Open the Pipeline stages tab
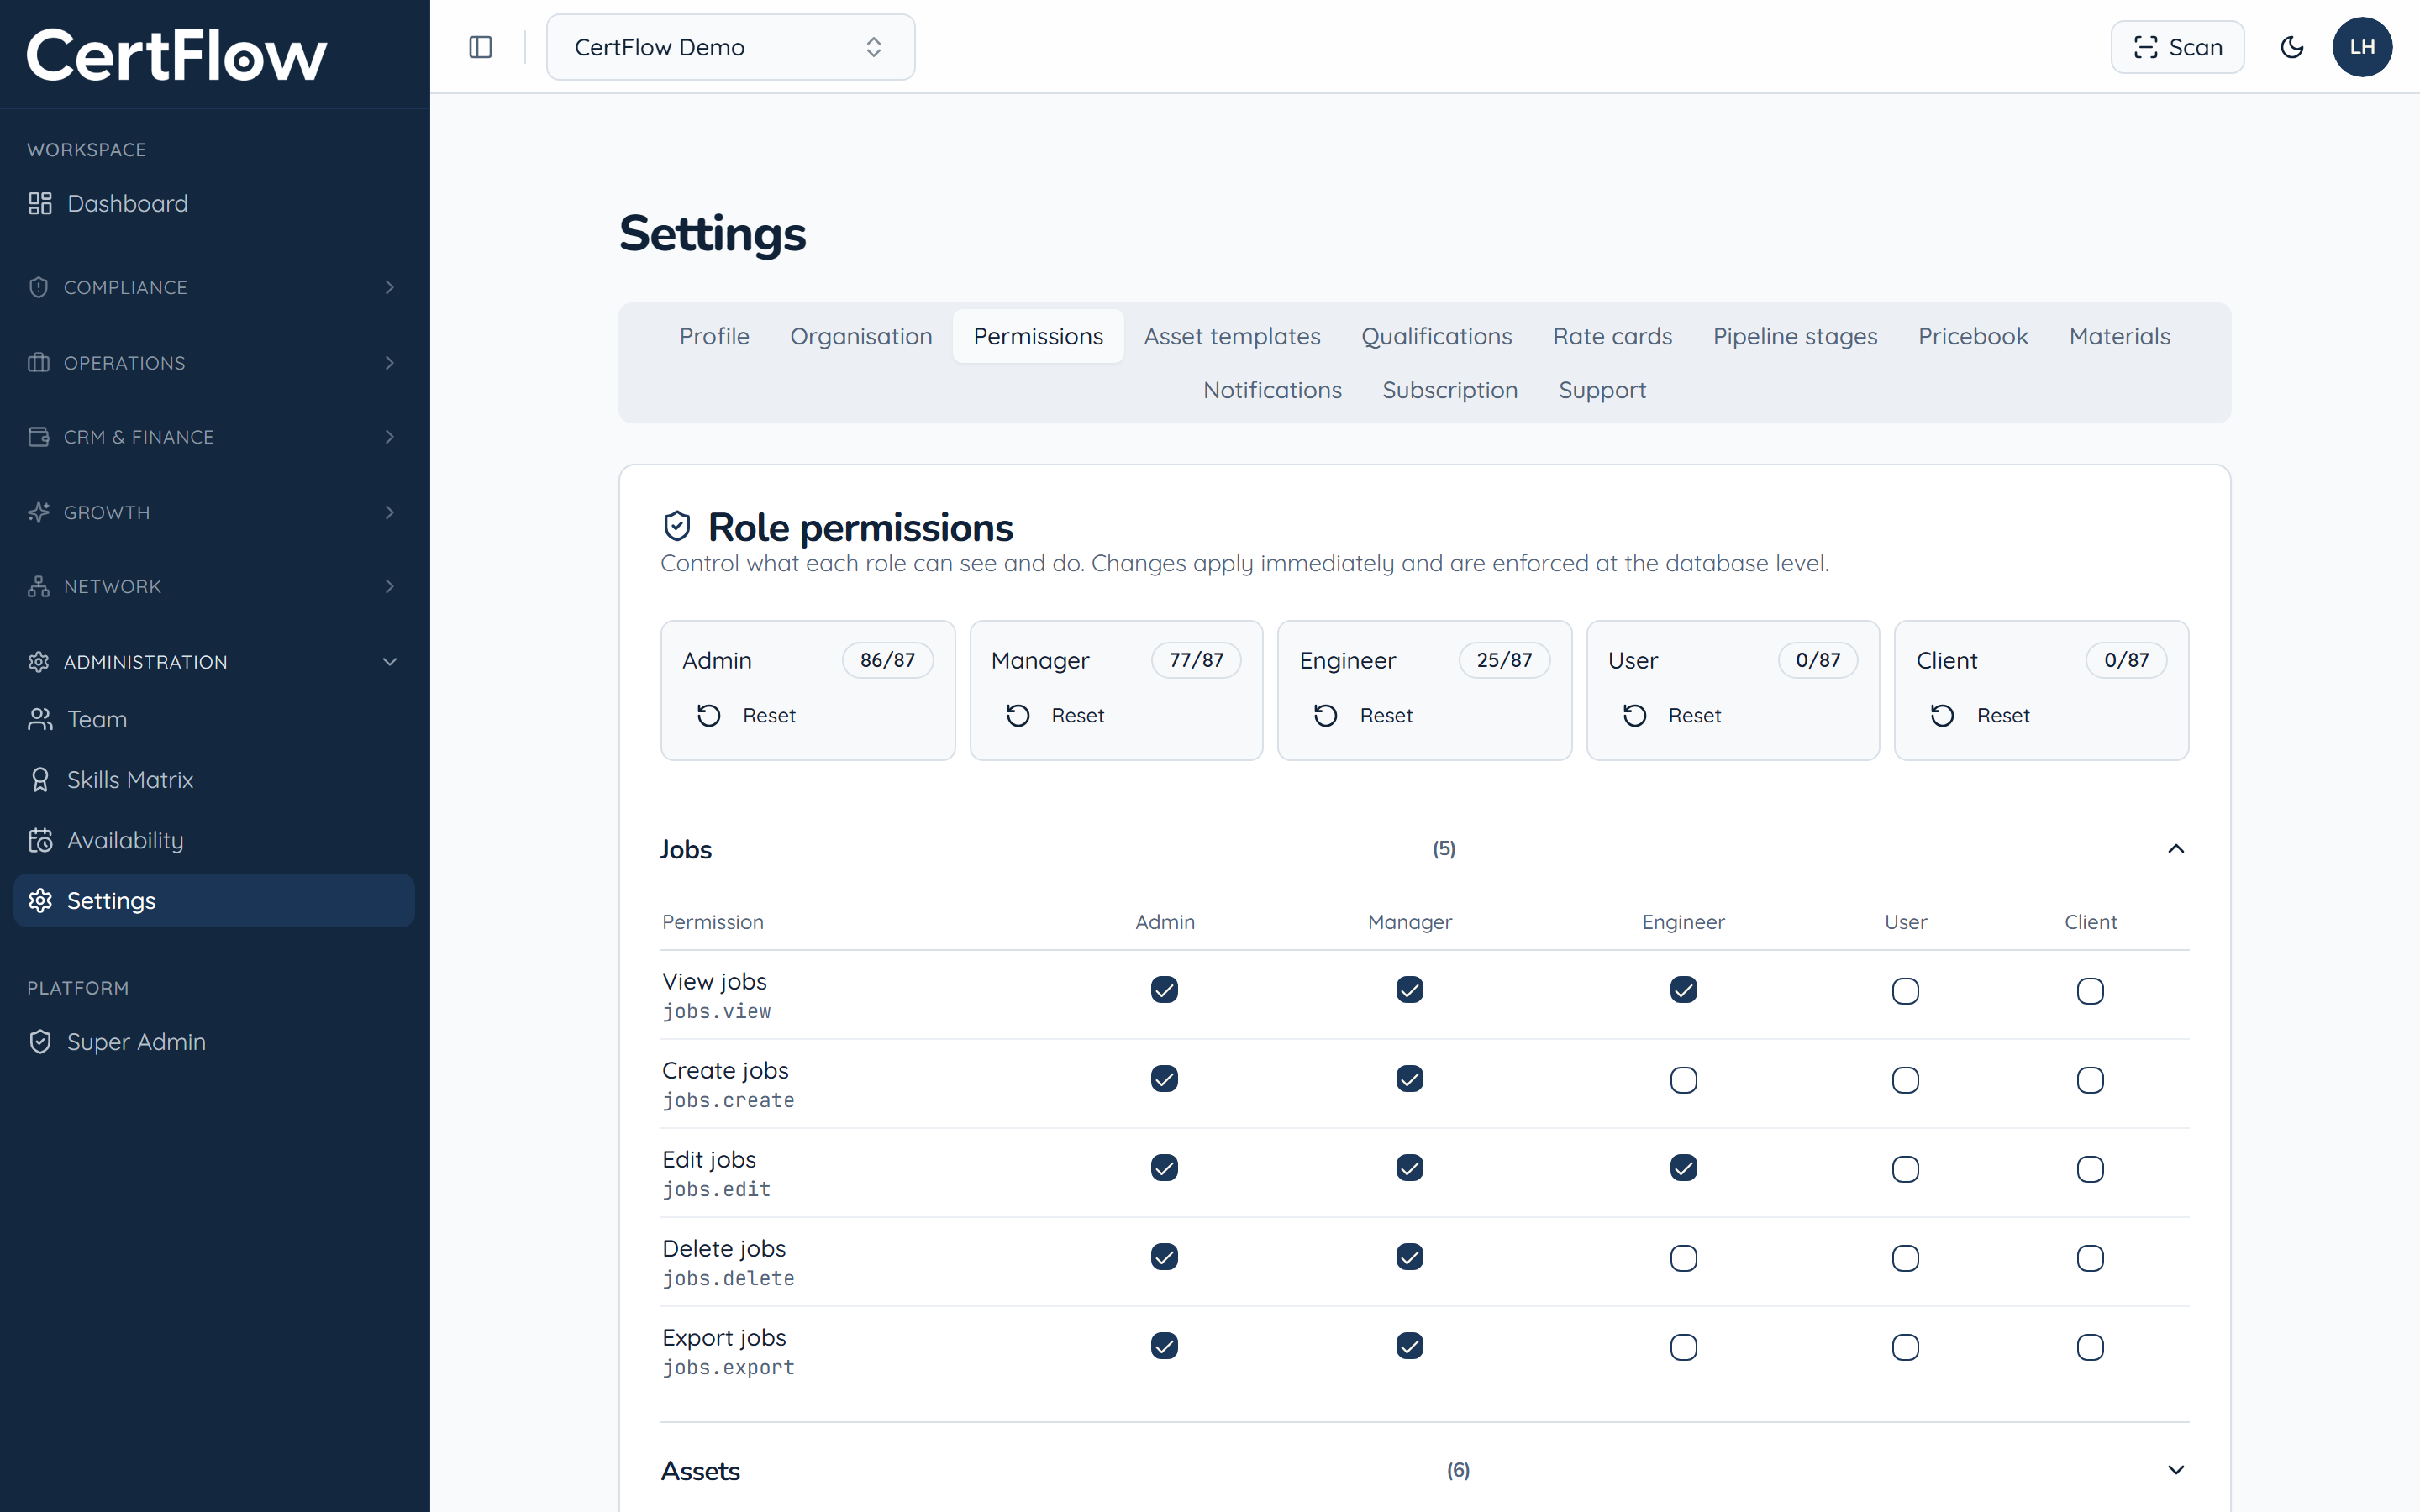Viewport: 2420px width, 1512px height. coord(1795,336)
